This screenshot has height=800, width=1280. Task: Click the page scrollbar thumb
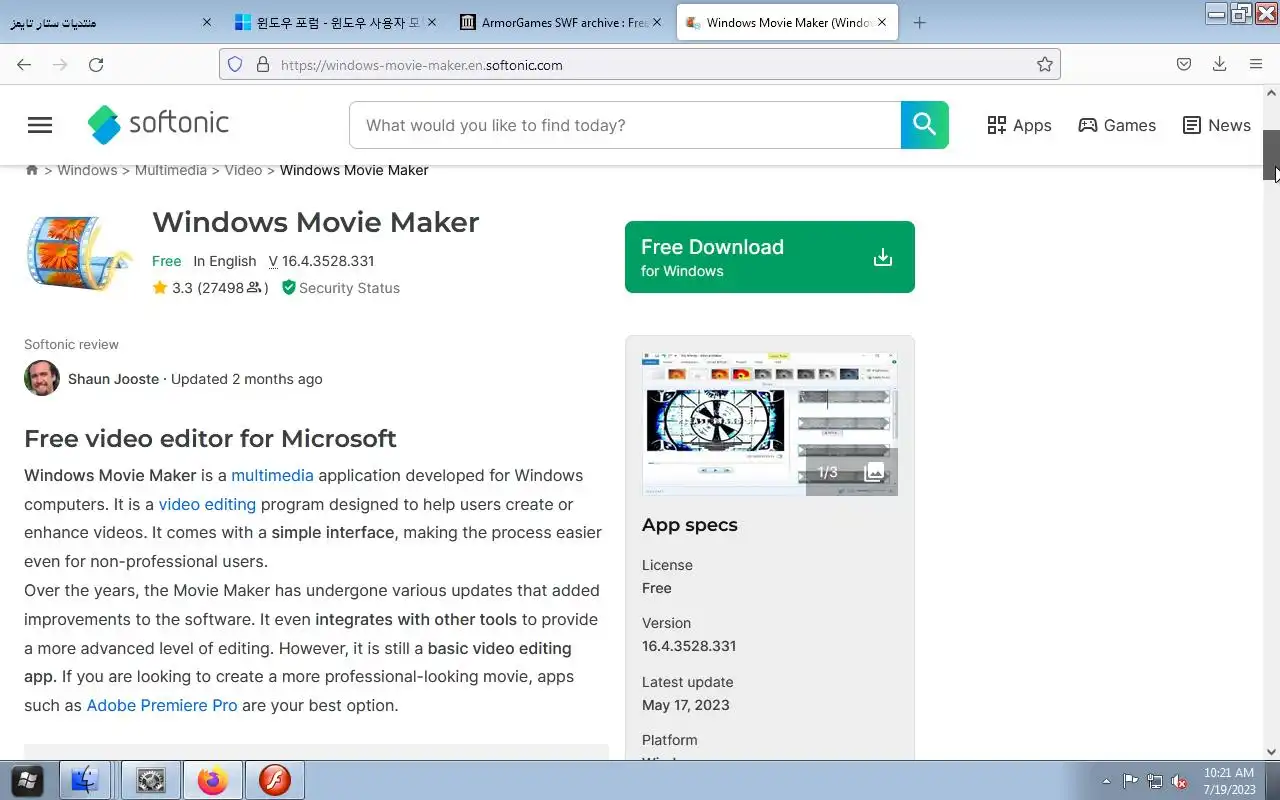coord(1271,155)
